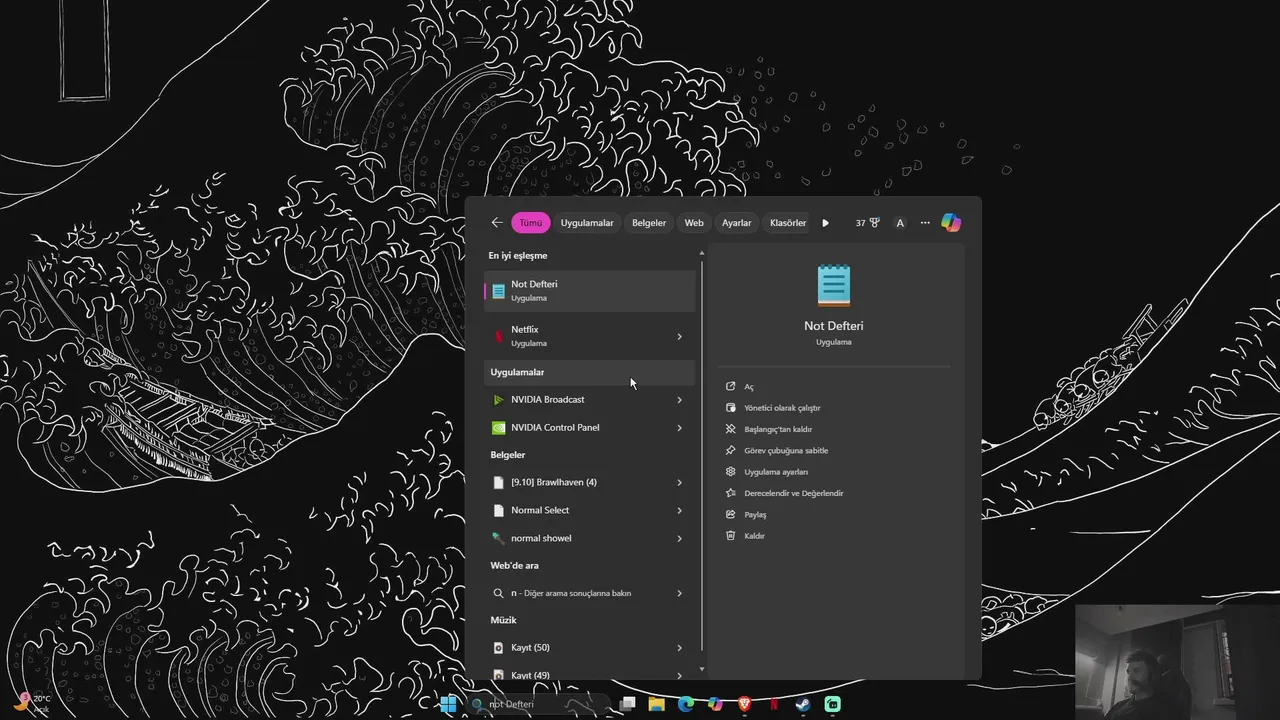
Task: Click the Belgeler section header
Action: (508, 455)
